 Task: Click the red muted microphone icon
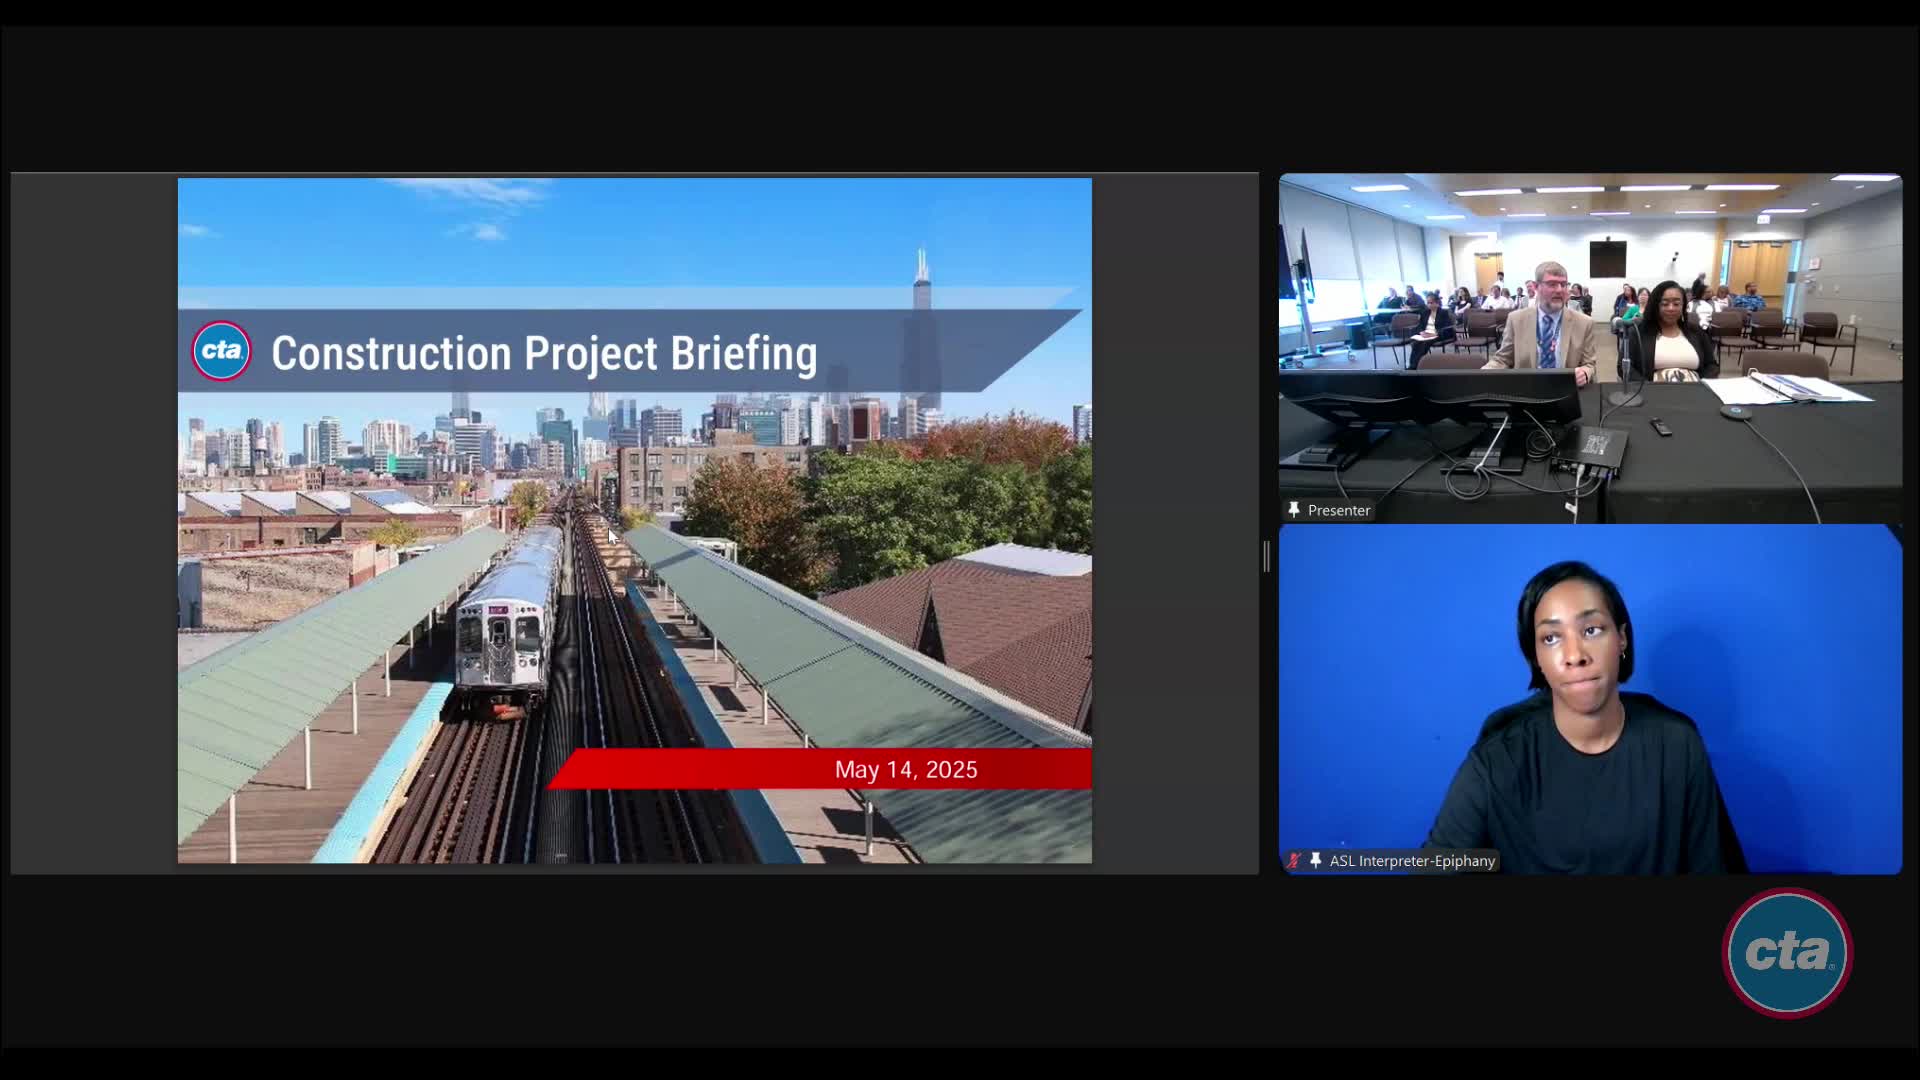1293,860
